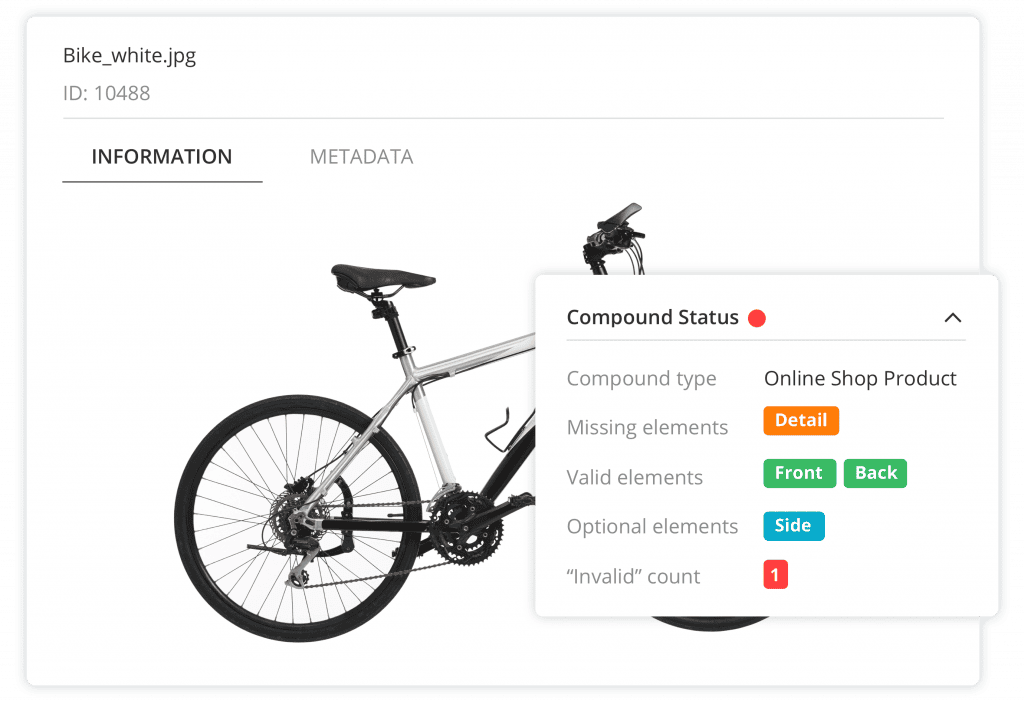Click the "Invalid" count label
1024x701 pixels.
point(633,577)
